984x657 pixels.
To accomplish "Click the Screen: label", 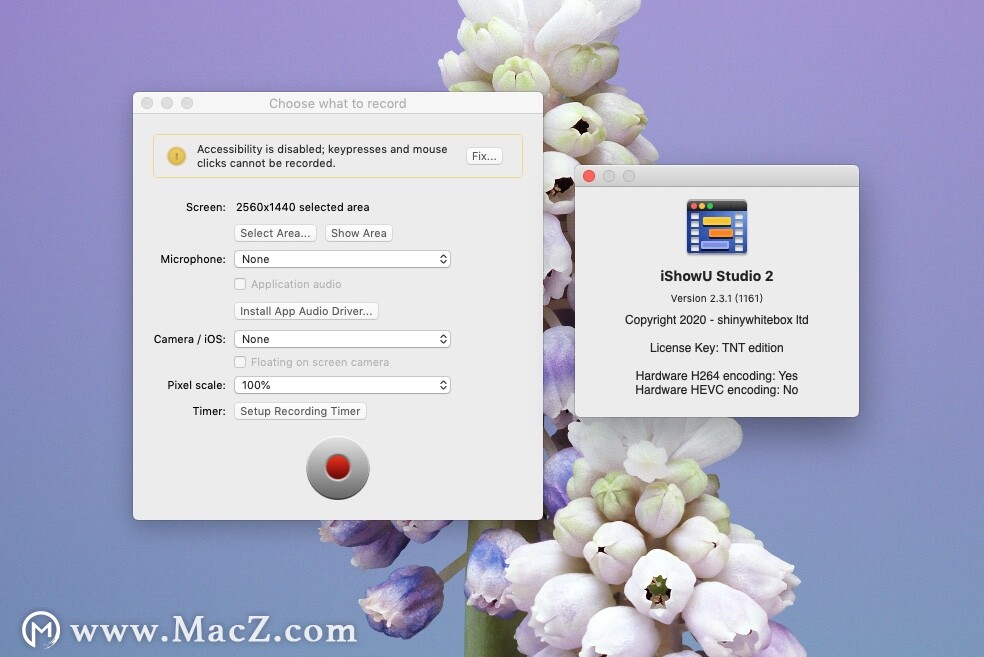I will point(206,207).
